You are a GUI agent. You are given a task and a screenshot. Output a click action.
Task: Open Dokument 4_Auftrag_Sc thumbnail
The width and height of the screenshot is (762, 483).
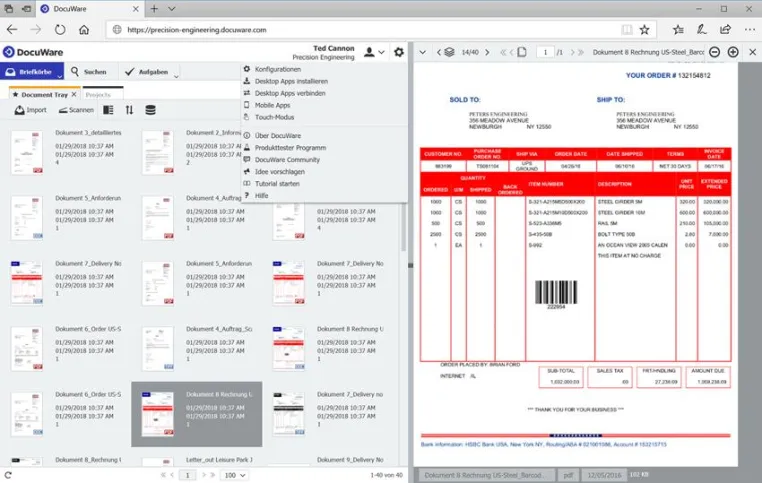[x=157, y=348]
